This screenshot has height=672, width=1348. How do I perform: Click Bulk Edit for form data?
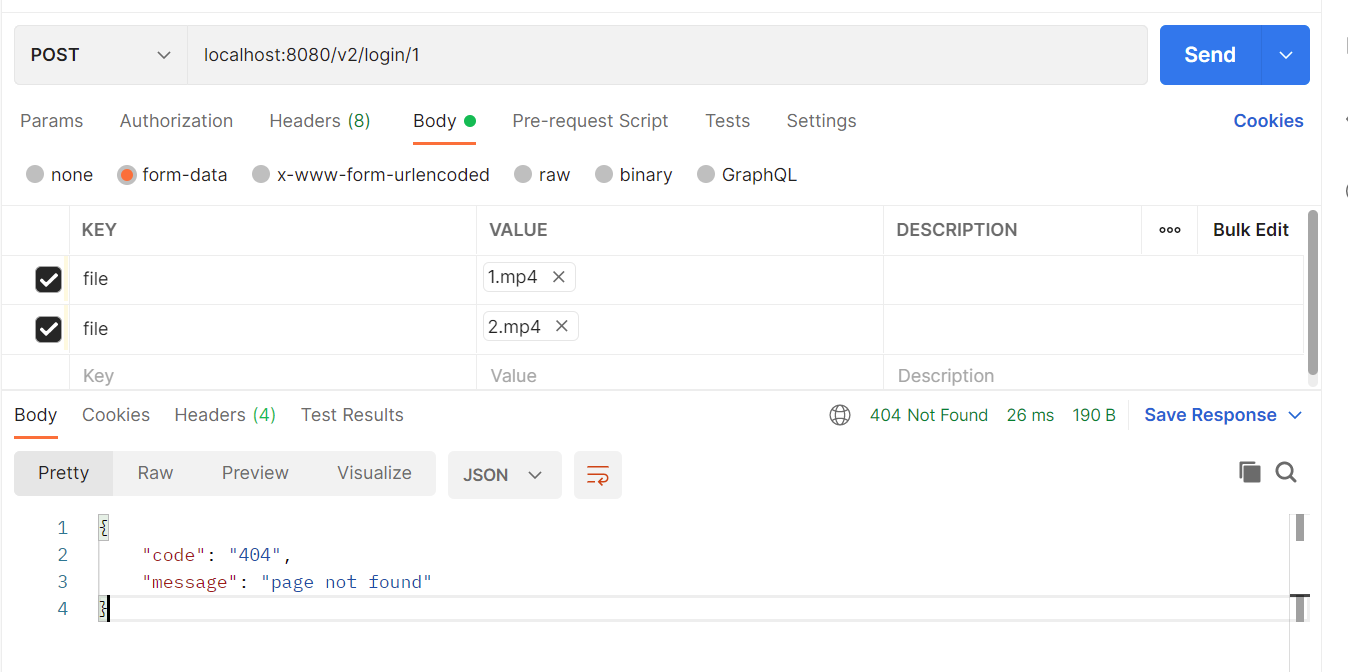coord(1251,230)
